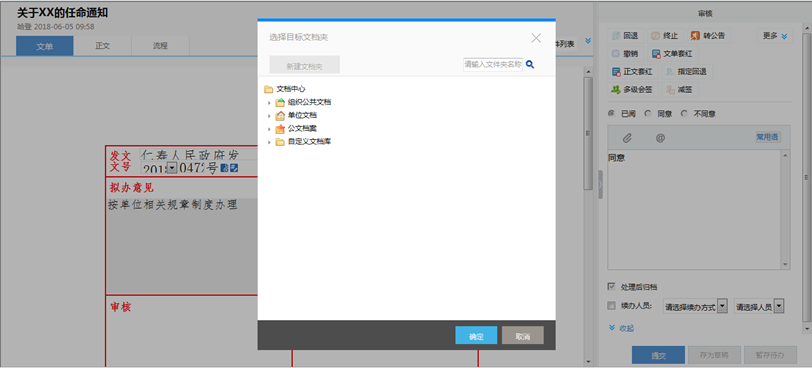The image size is (812, 368).
Task: Click the 文单套红 action icon button
Action: point(672,54)
